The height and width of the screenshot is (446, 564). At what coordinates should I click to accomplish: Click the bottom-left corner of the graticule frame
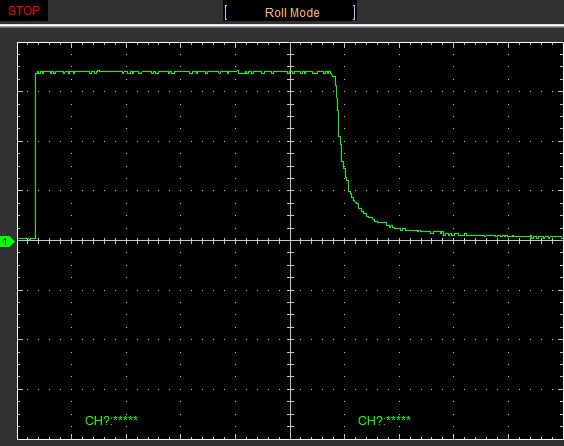click(x=18, y=439)
